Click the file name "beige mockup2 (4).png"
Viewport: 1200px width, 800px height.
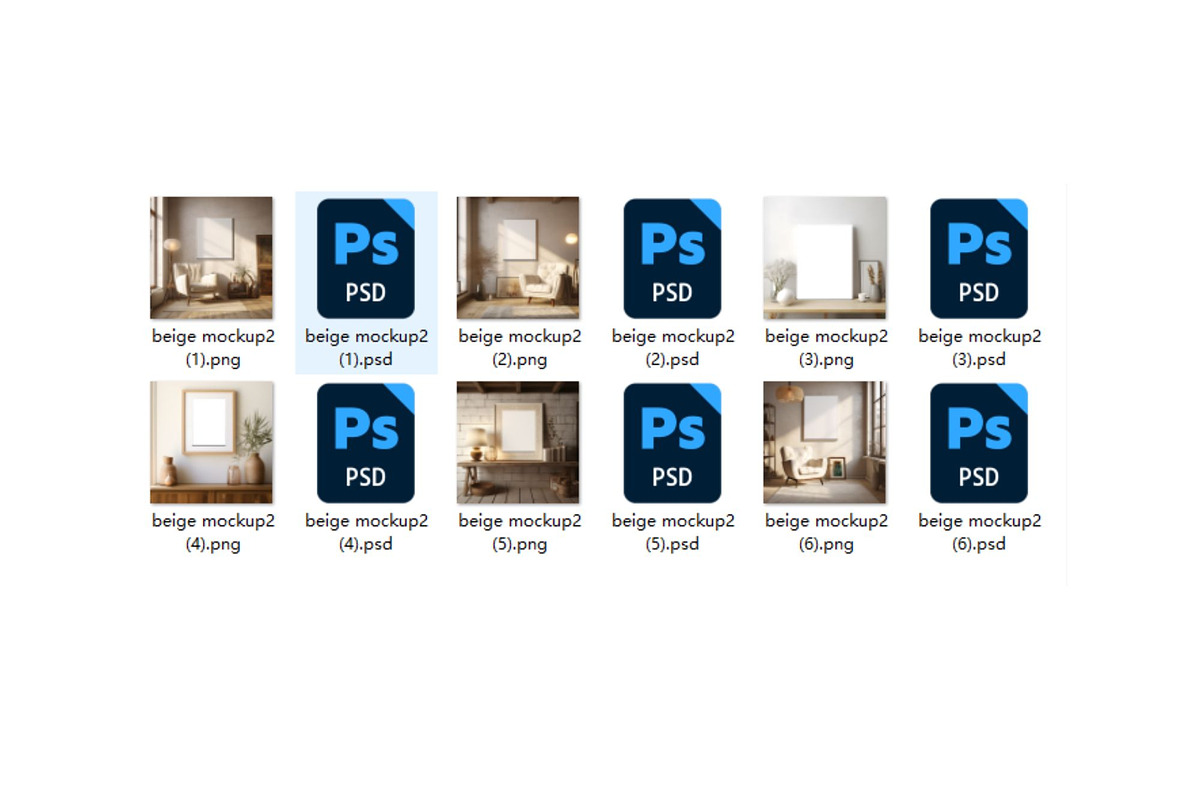coord(213,533)
